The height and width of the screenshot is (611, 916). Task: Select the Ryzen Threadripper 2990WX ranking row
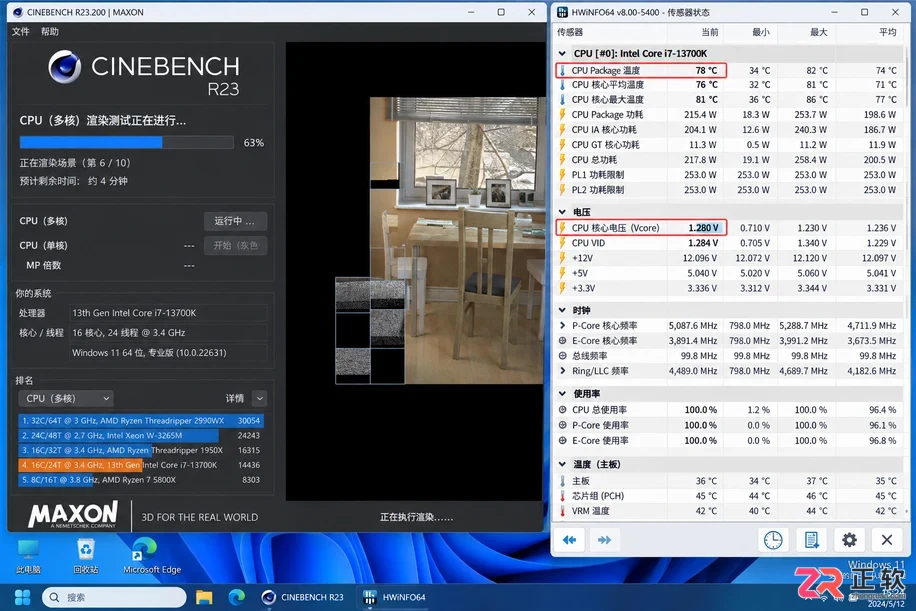[x=141, y=421]
